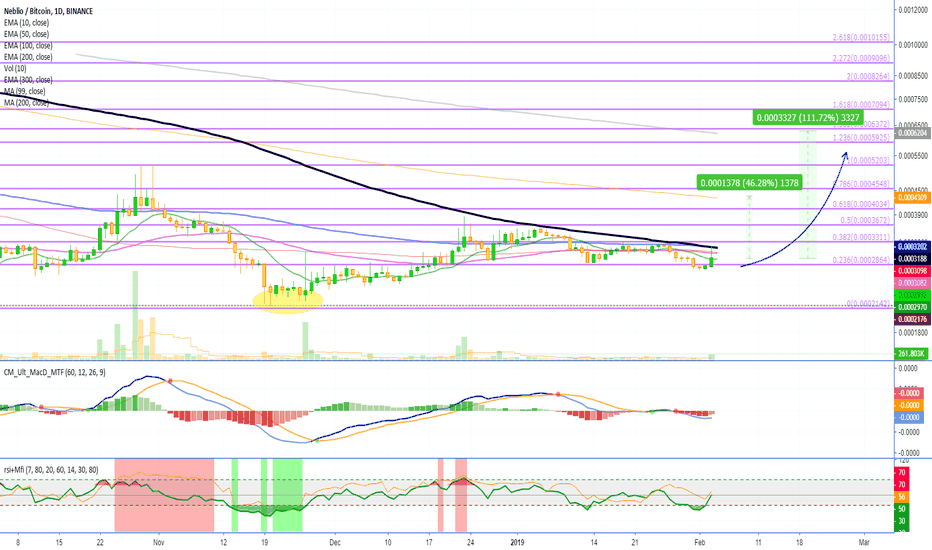Click the pink 0.0003082 price tag

coord(912,283)
